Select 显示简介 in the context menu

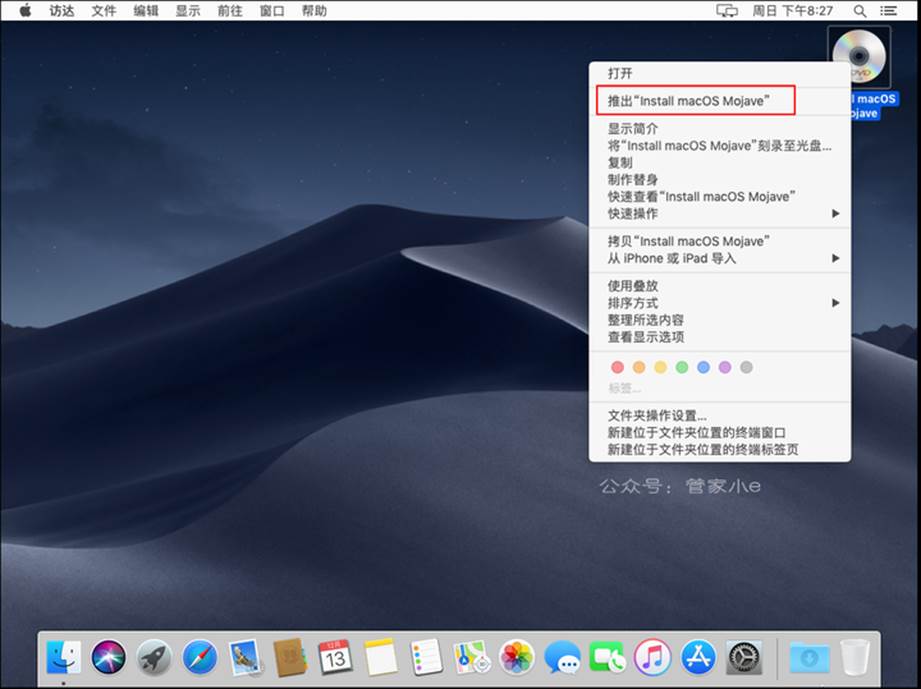click(x=633, y=128)
